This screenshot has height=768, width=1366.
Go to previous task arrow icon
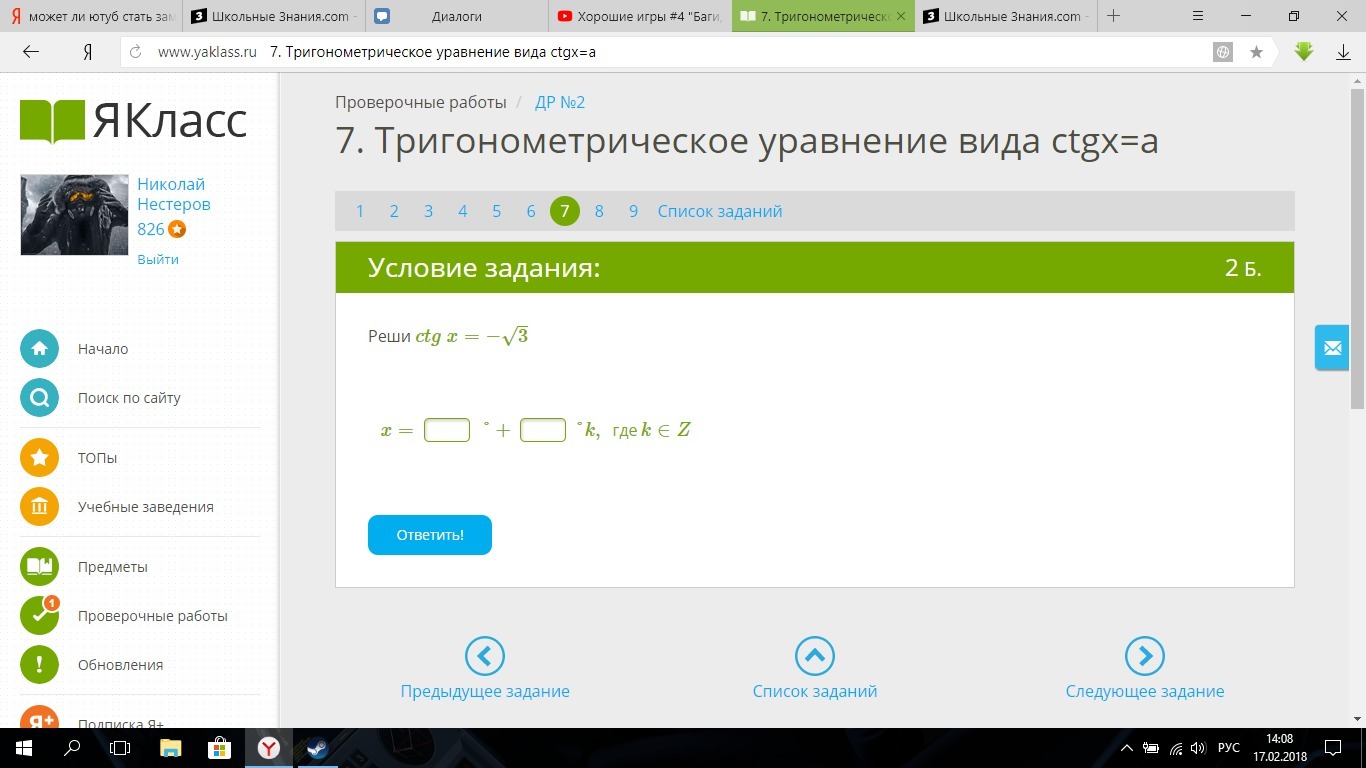click(485, 656)
